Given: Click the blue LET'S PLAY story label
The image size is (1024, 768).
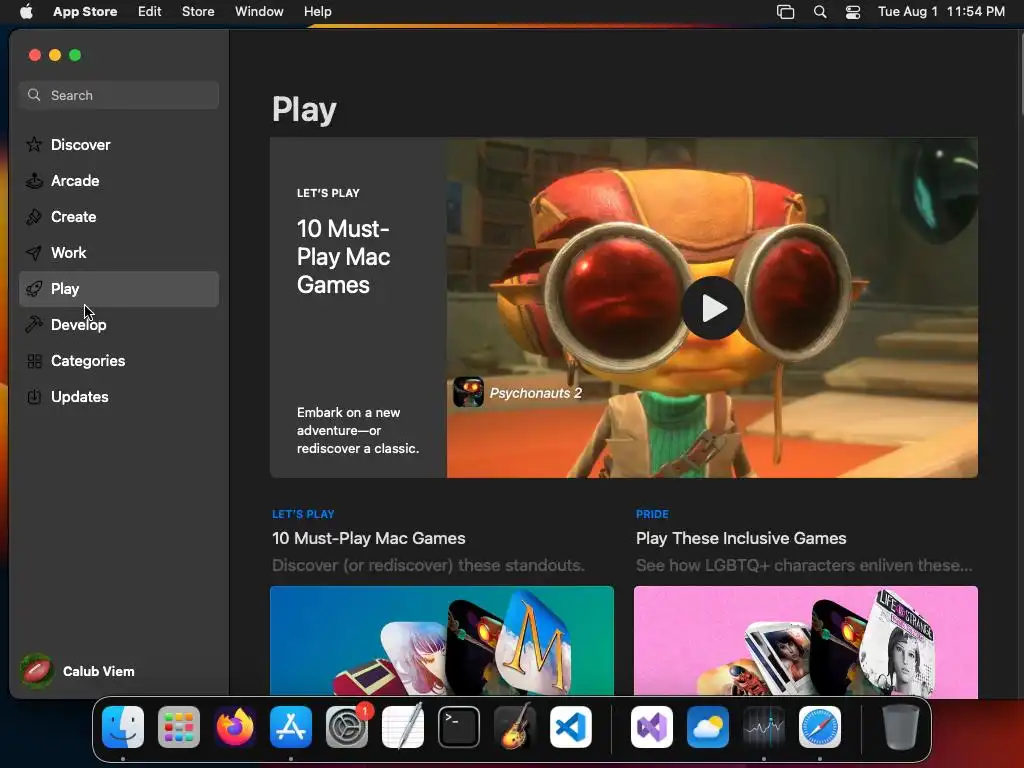Looking at the screenshot, I should coord(303,514).
